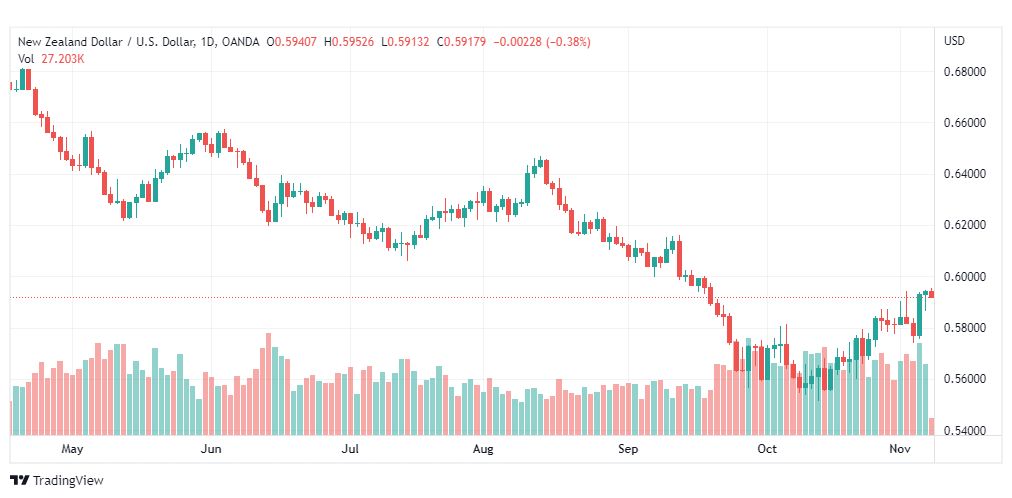
Task: Open the TradingView text link
Action: [x=68, y=481]
